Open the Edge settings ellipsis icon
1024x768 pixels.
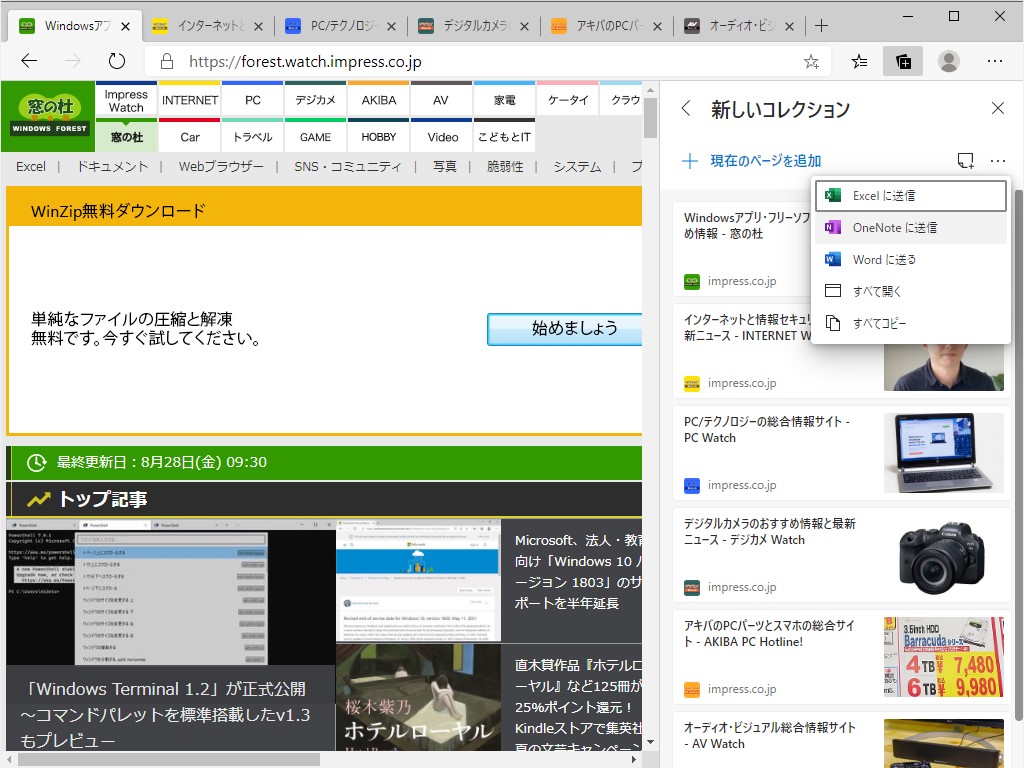tap(996, 61)
